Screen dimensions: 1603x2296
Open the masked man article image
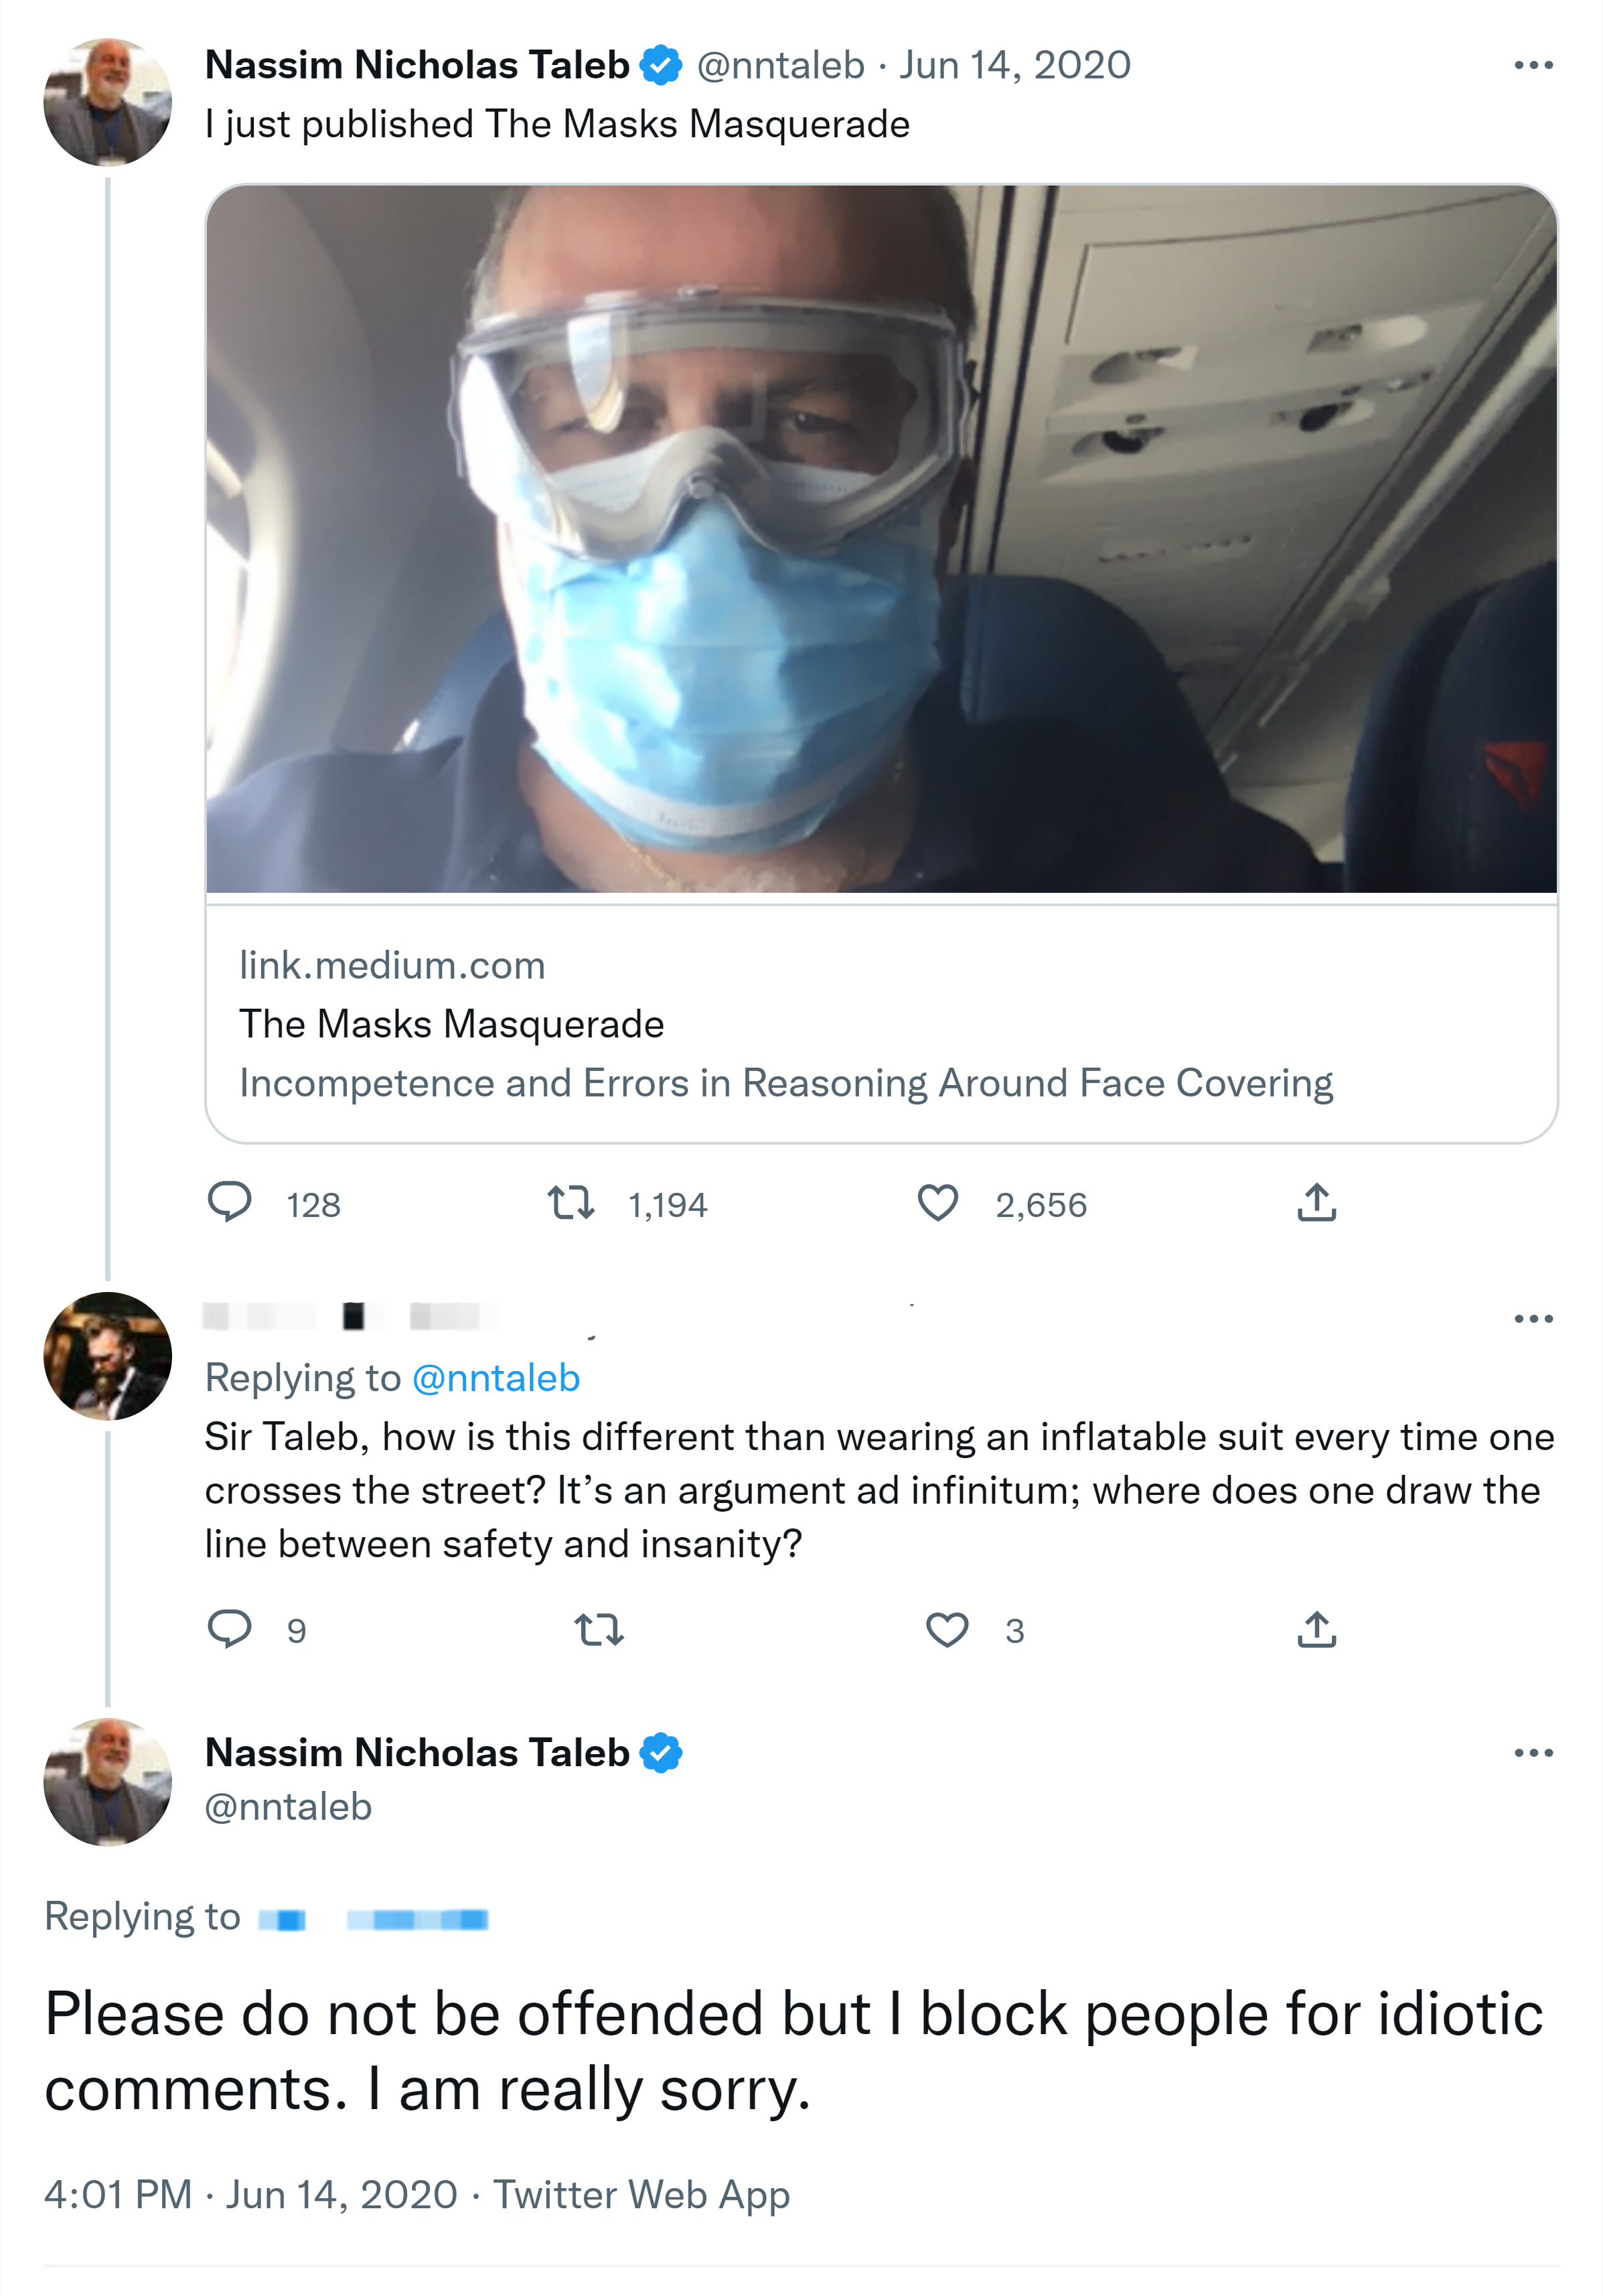click(880, 539)
